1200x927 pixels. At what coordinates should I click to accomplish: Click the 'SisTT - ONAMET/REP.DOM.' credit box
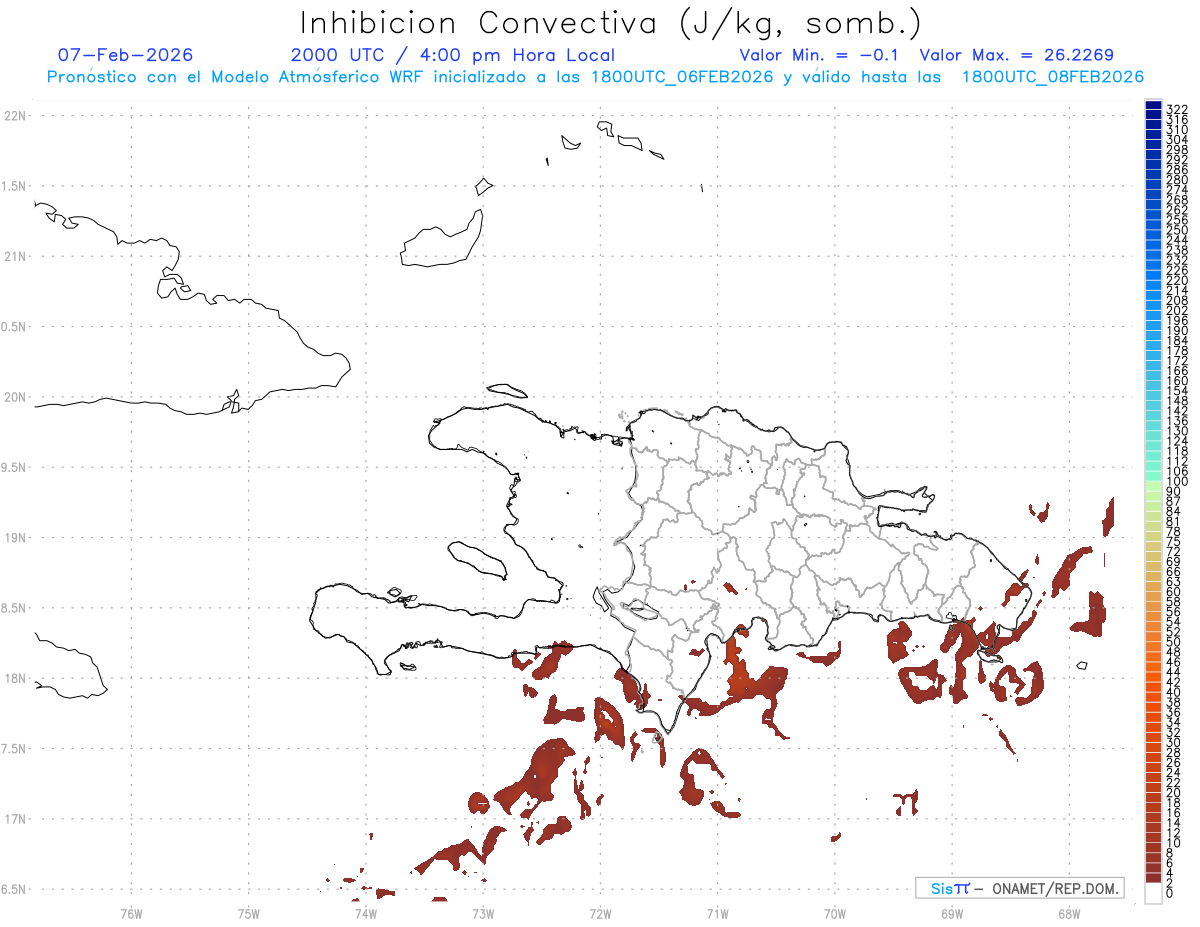tap(1019, 888)
